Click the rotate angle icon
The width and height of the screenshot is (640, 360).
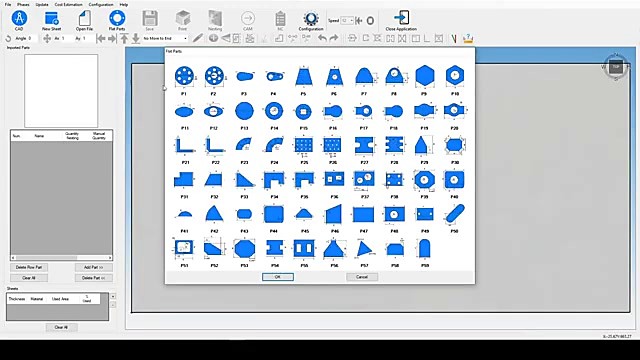click(x=8, y=38)
